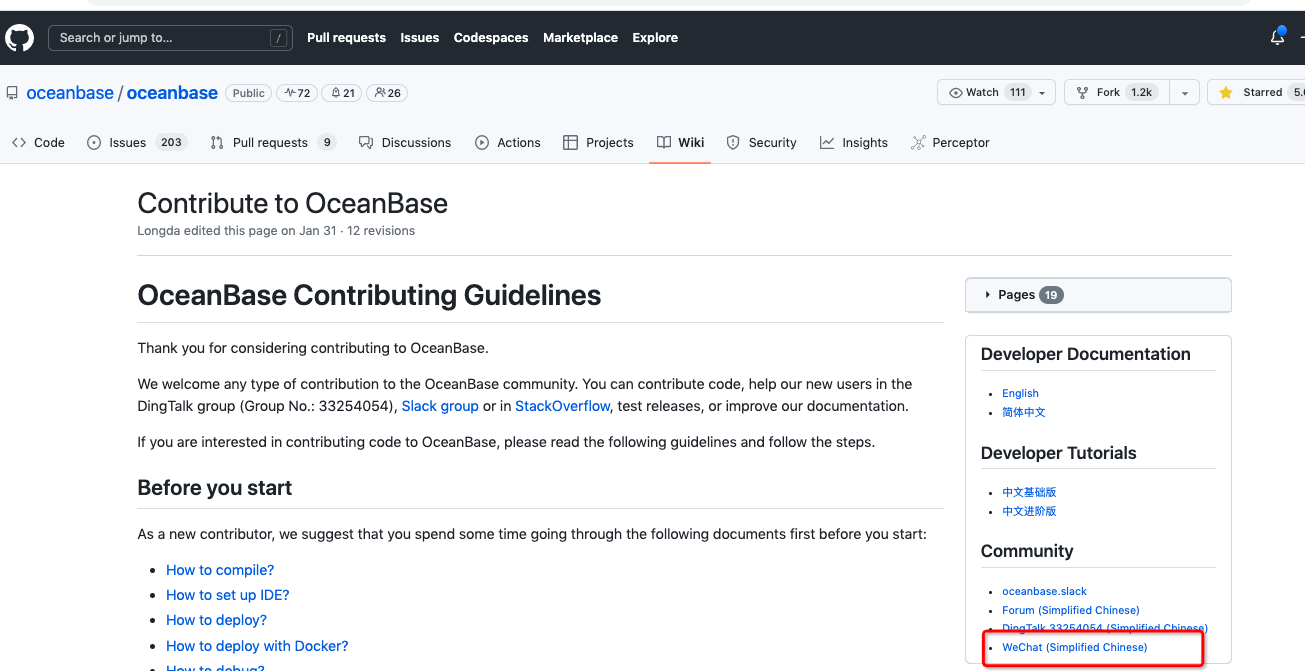
Task: Open oceanbase.slack community link
Action: 1044,591
